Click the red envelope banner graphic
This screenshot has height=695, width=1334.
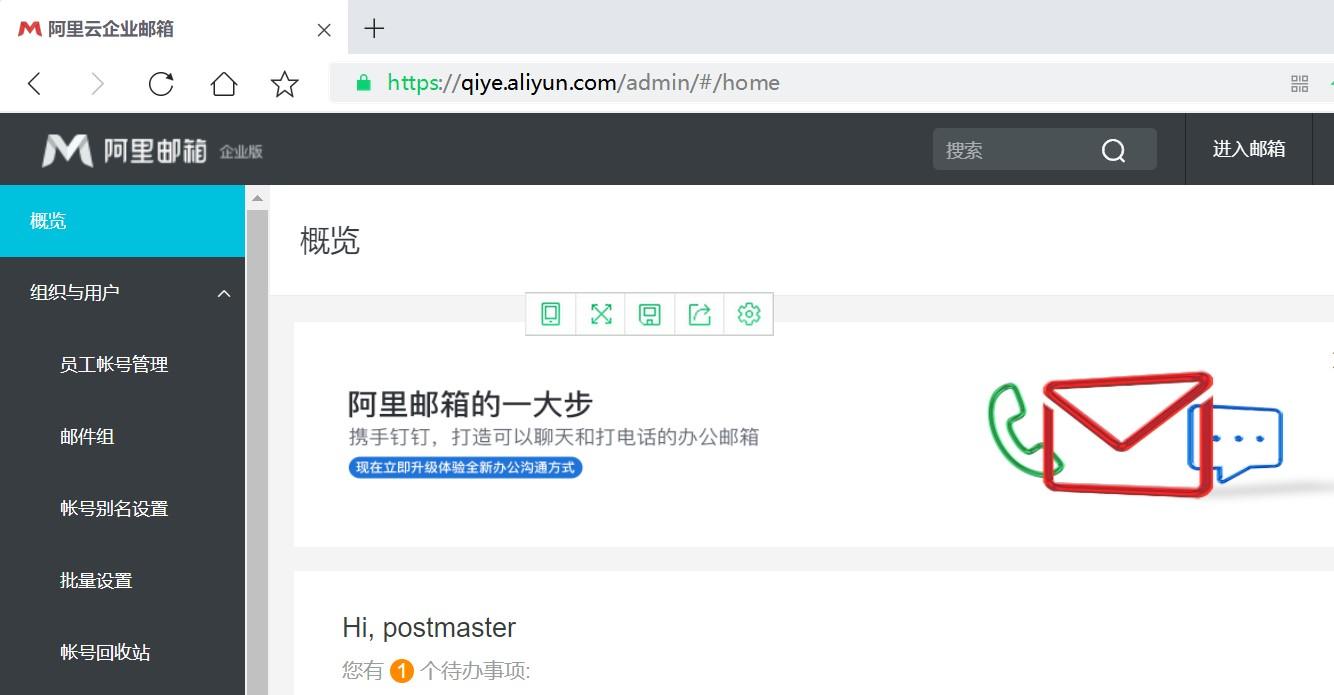[x=1128, y=433]
